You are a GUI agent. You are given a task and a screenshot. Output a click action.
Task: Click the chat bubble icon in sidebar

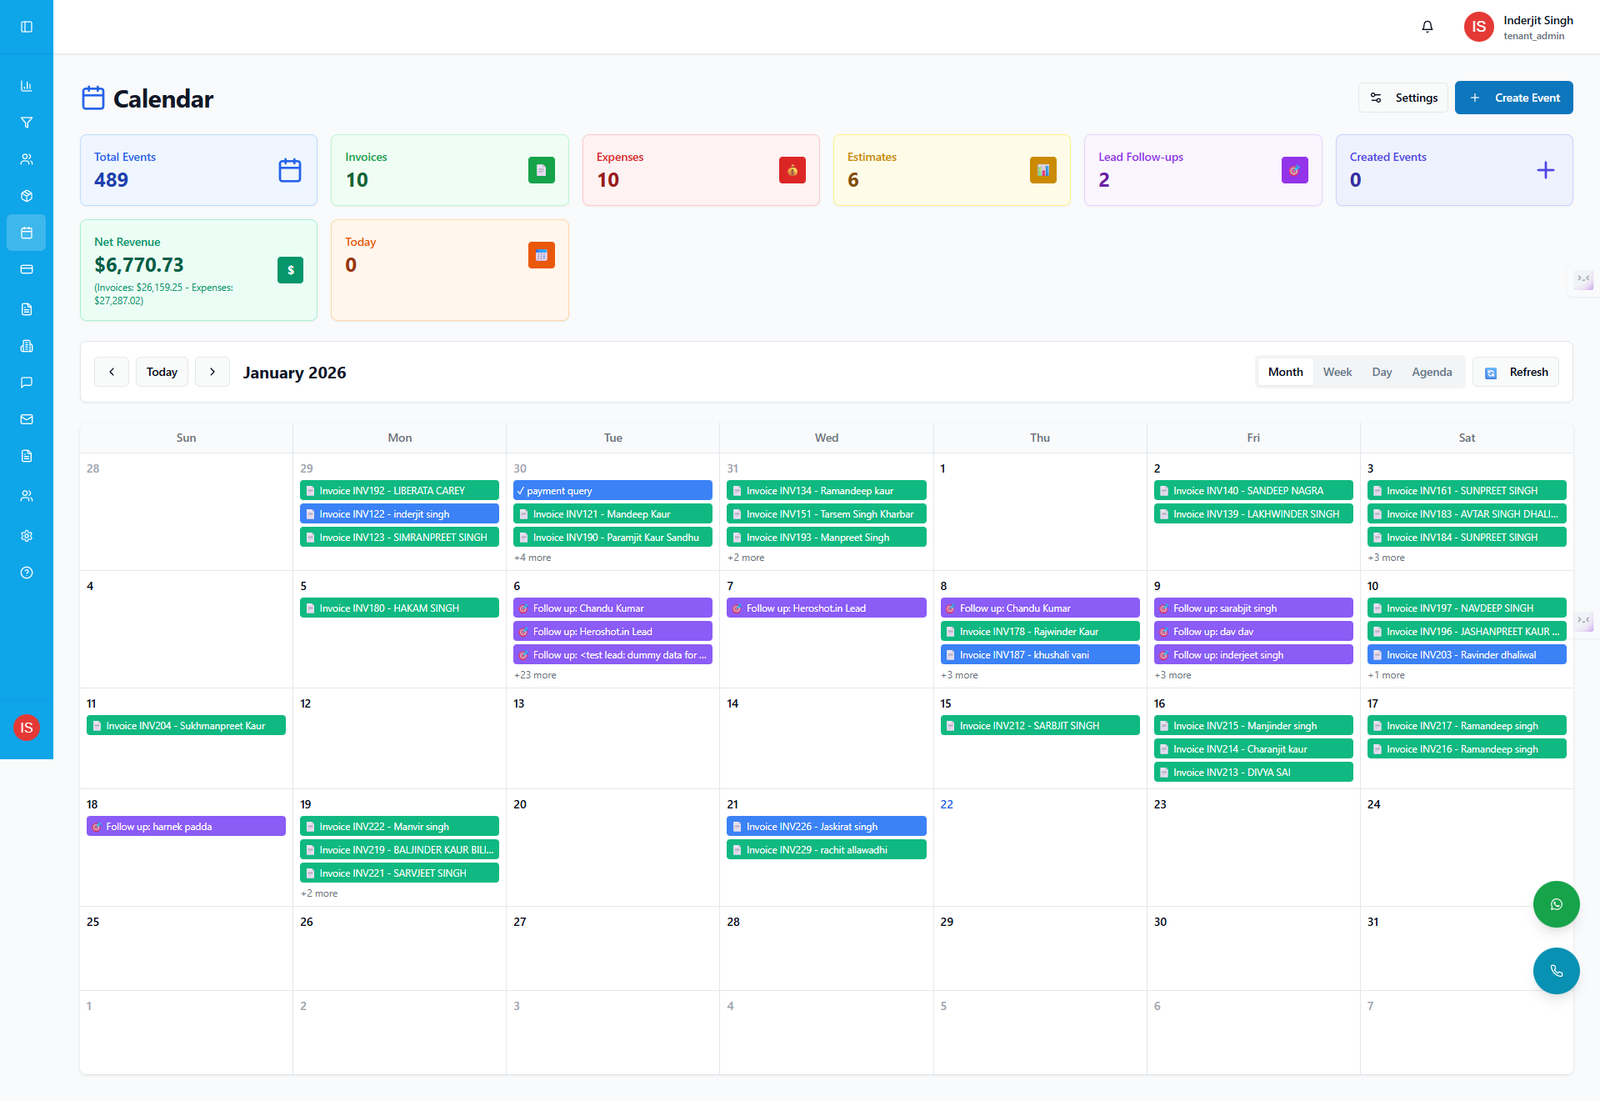(27, 382)
